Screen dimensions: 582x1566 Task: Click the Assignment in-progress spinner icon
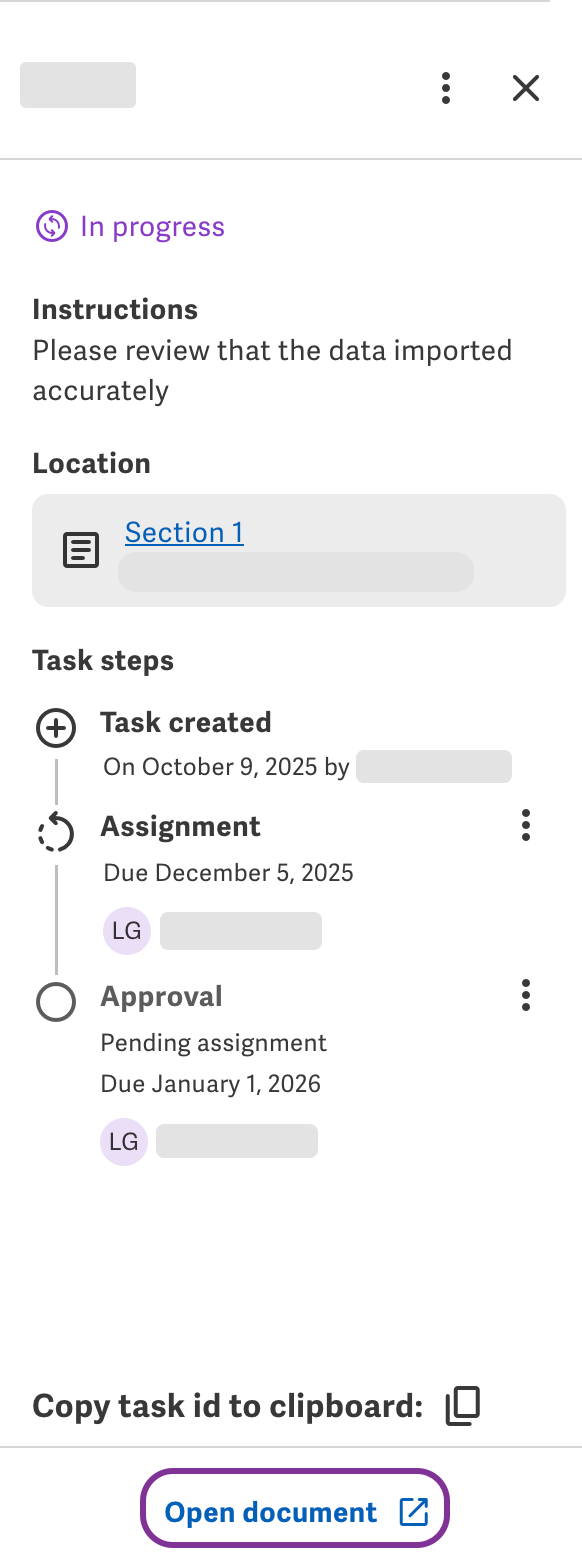(x=56, y=833)
